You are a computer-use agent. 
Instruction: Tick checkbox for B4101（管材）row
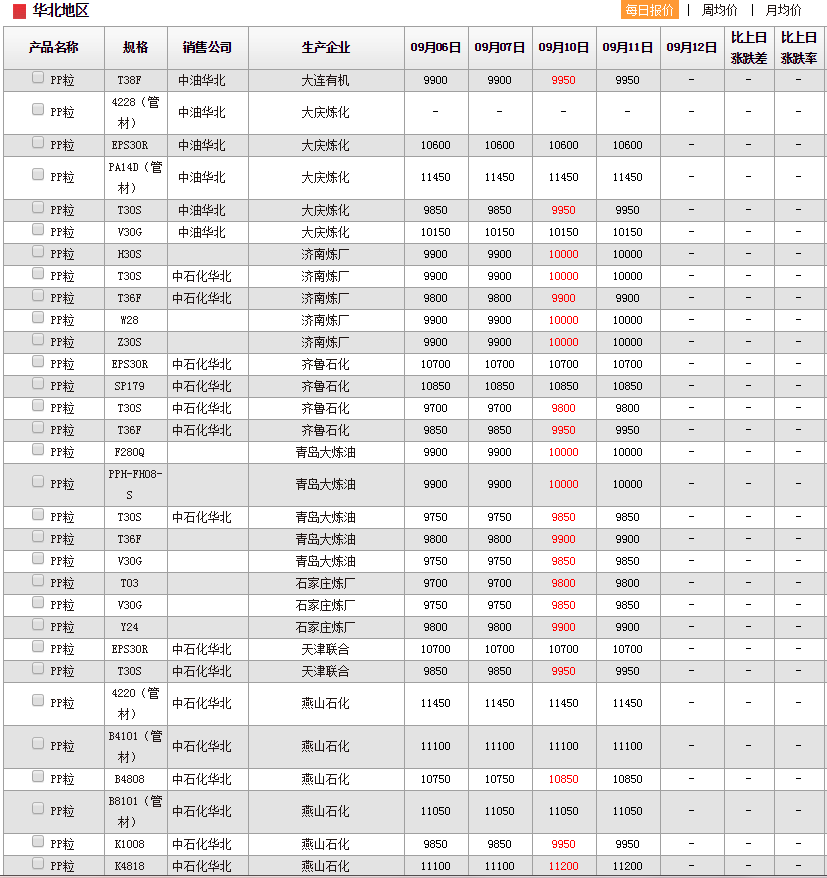(38, 744)
